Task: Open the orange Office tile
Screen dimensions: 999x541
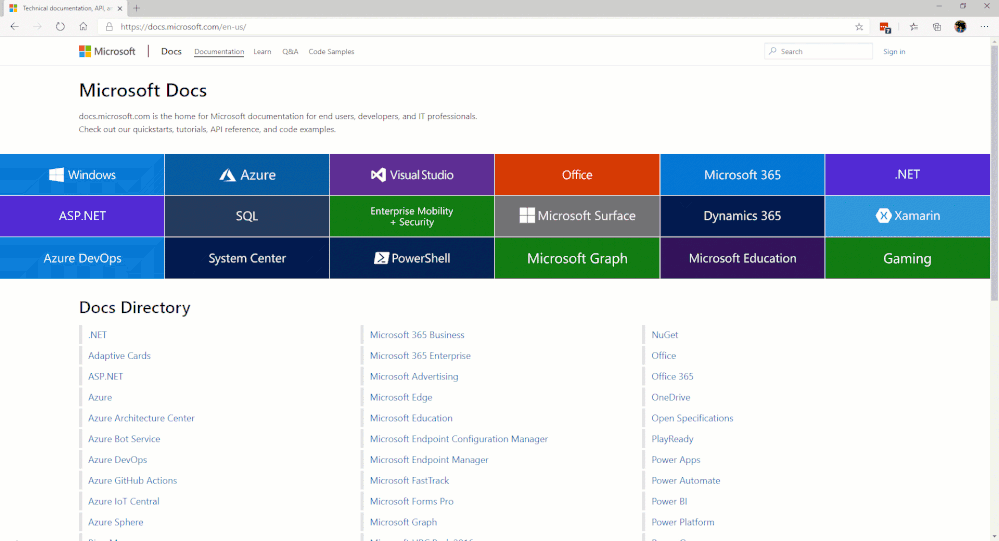Action: coord(577,175)
